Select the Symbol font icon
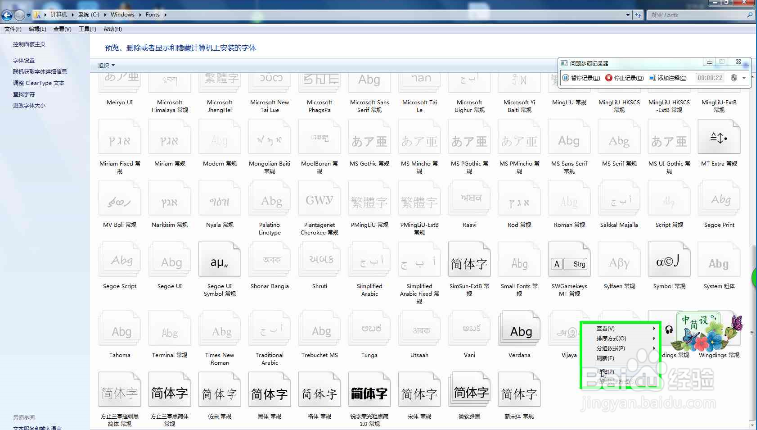Viewport: 757px width, 430px height. [x=669, y=261]
